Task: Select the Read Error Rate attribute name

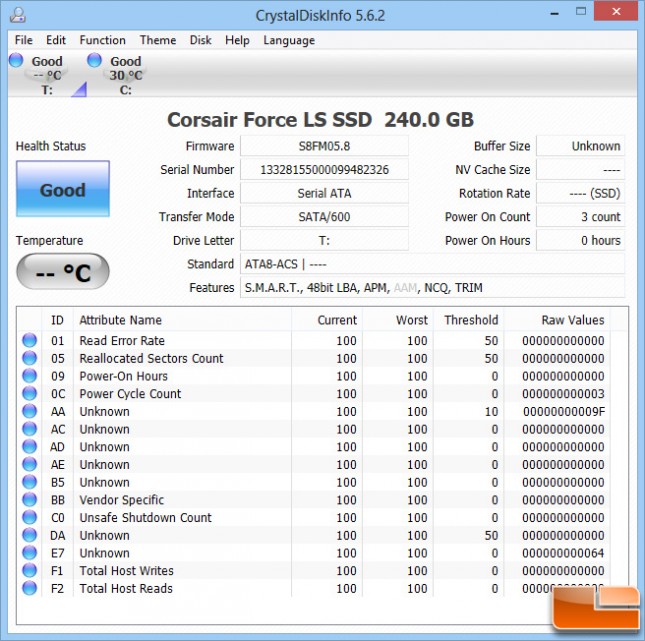Action: coord(122,341)
